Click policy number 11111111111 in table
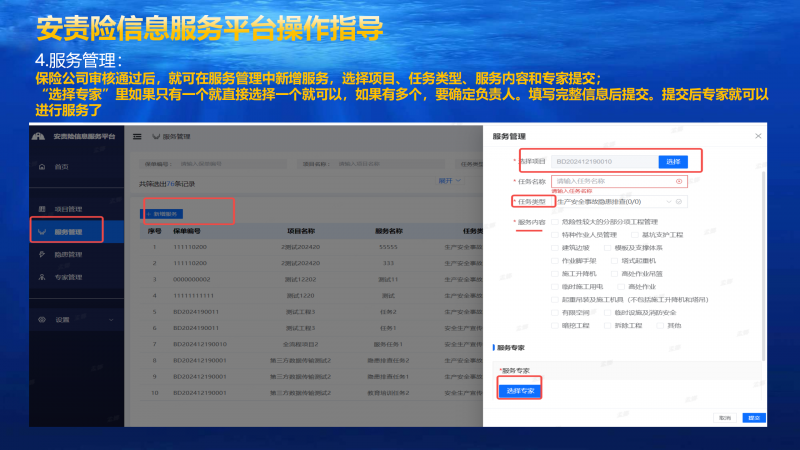Screen dimensions: 800x450 point(193,295)
